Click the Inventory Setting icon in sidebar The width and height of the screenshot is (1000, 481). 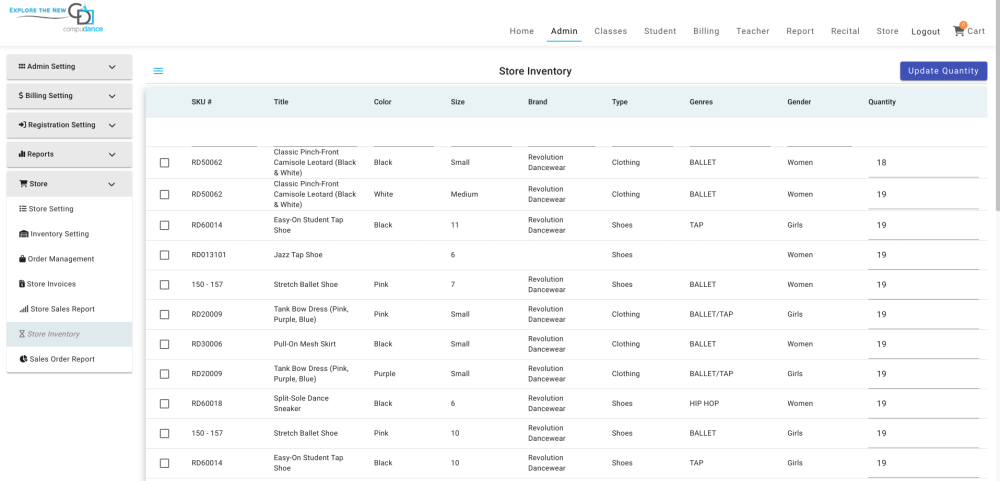(x=24, y=234)
